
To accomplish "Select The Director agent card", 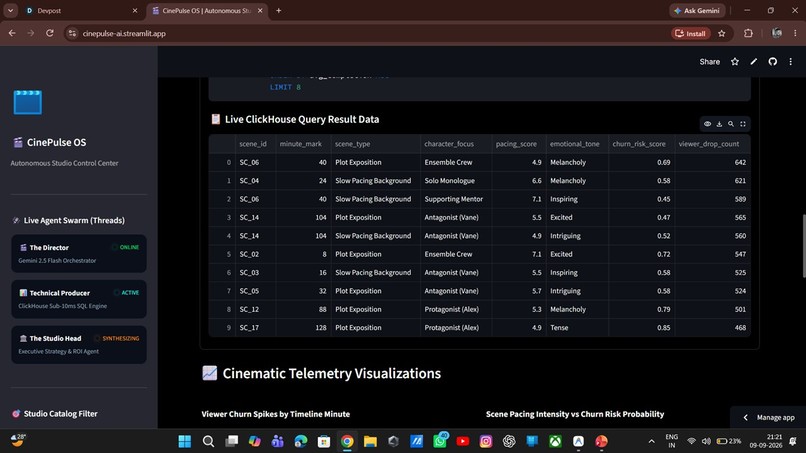I will (79, 253).
